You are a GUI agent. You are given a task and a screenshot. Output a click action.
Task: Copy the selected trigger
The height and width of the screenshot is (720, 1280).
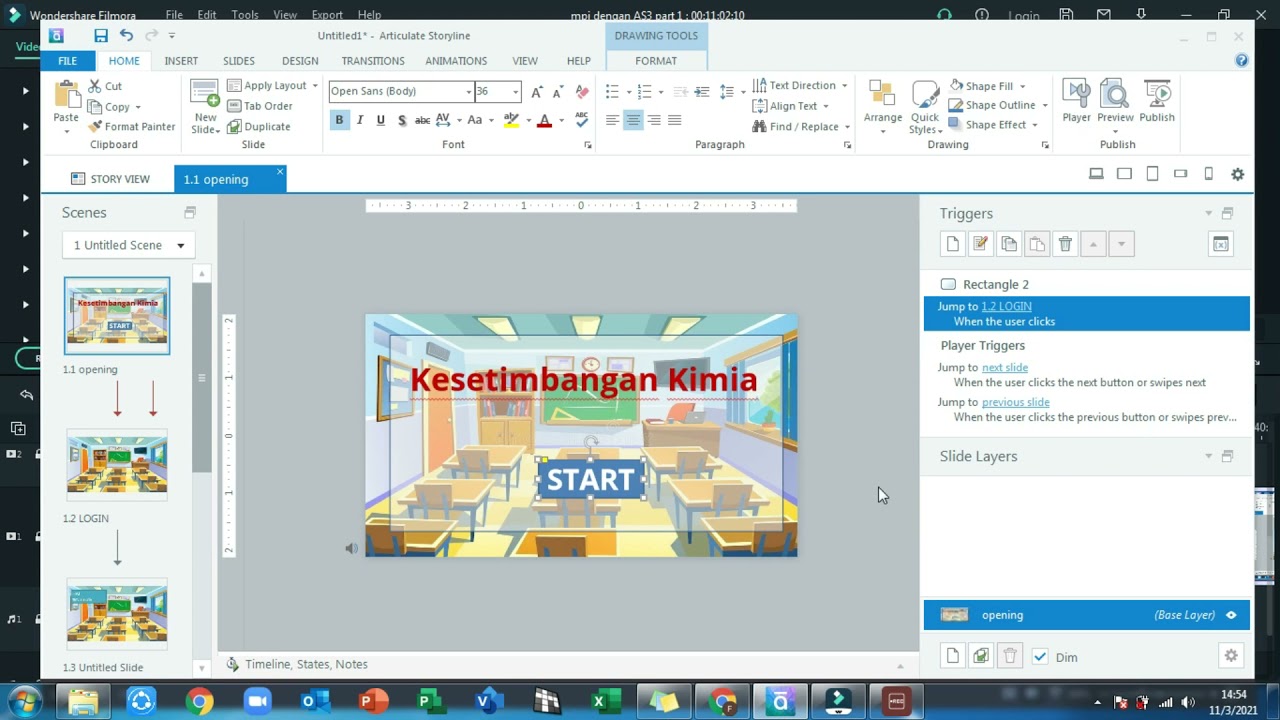(x=1009, y=244)
